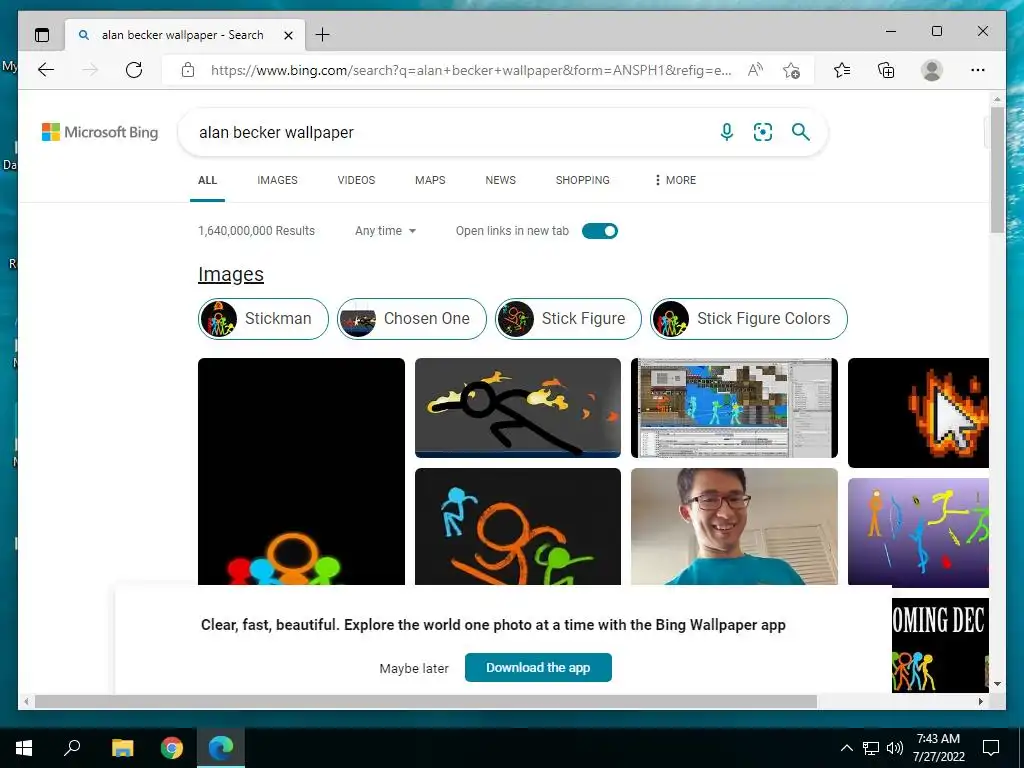This screenshot has height=768, width=1024.
Task: Open the network status tray icon
Action: pyautogui.click(x=871, y=748)
